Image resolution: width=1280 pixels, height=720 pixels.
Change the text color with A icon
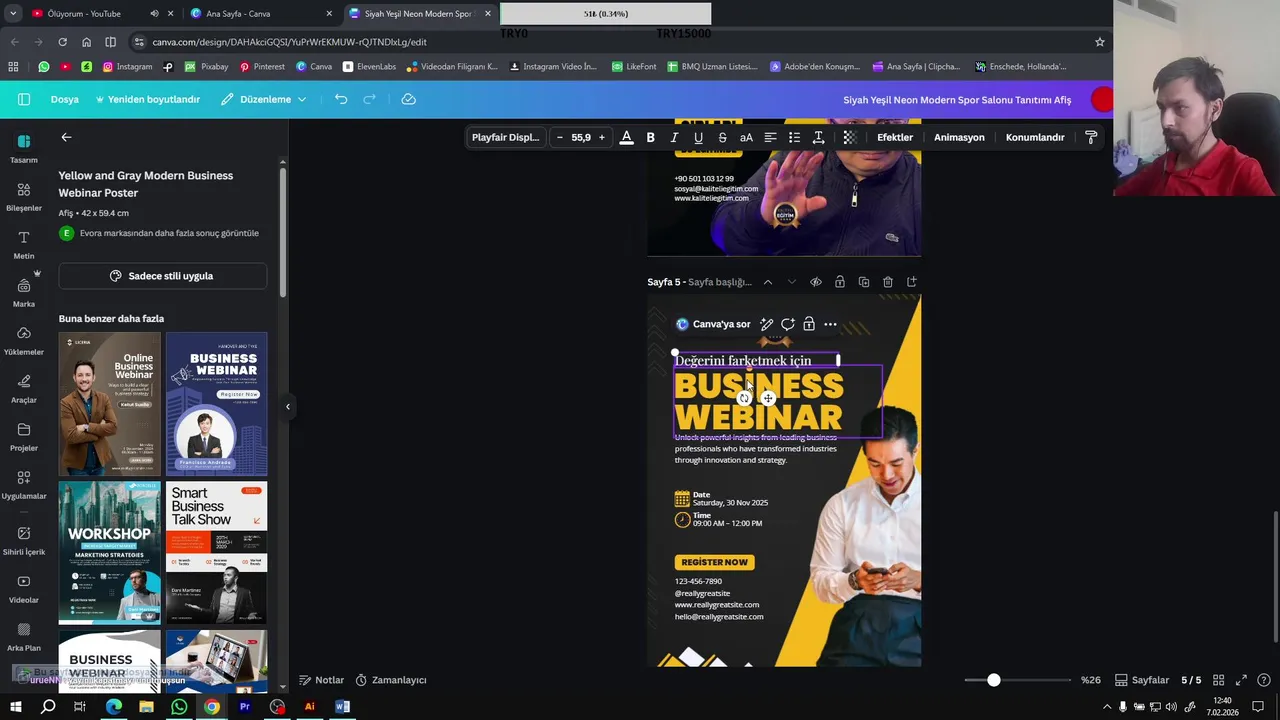point(626,137)
